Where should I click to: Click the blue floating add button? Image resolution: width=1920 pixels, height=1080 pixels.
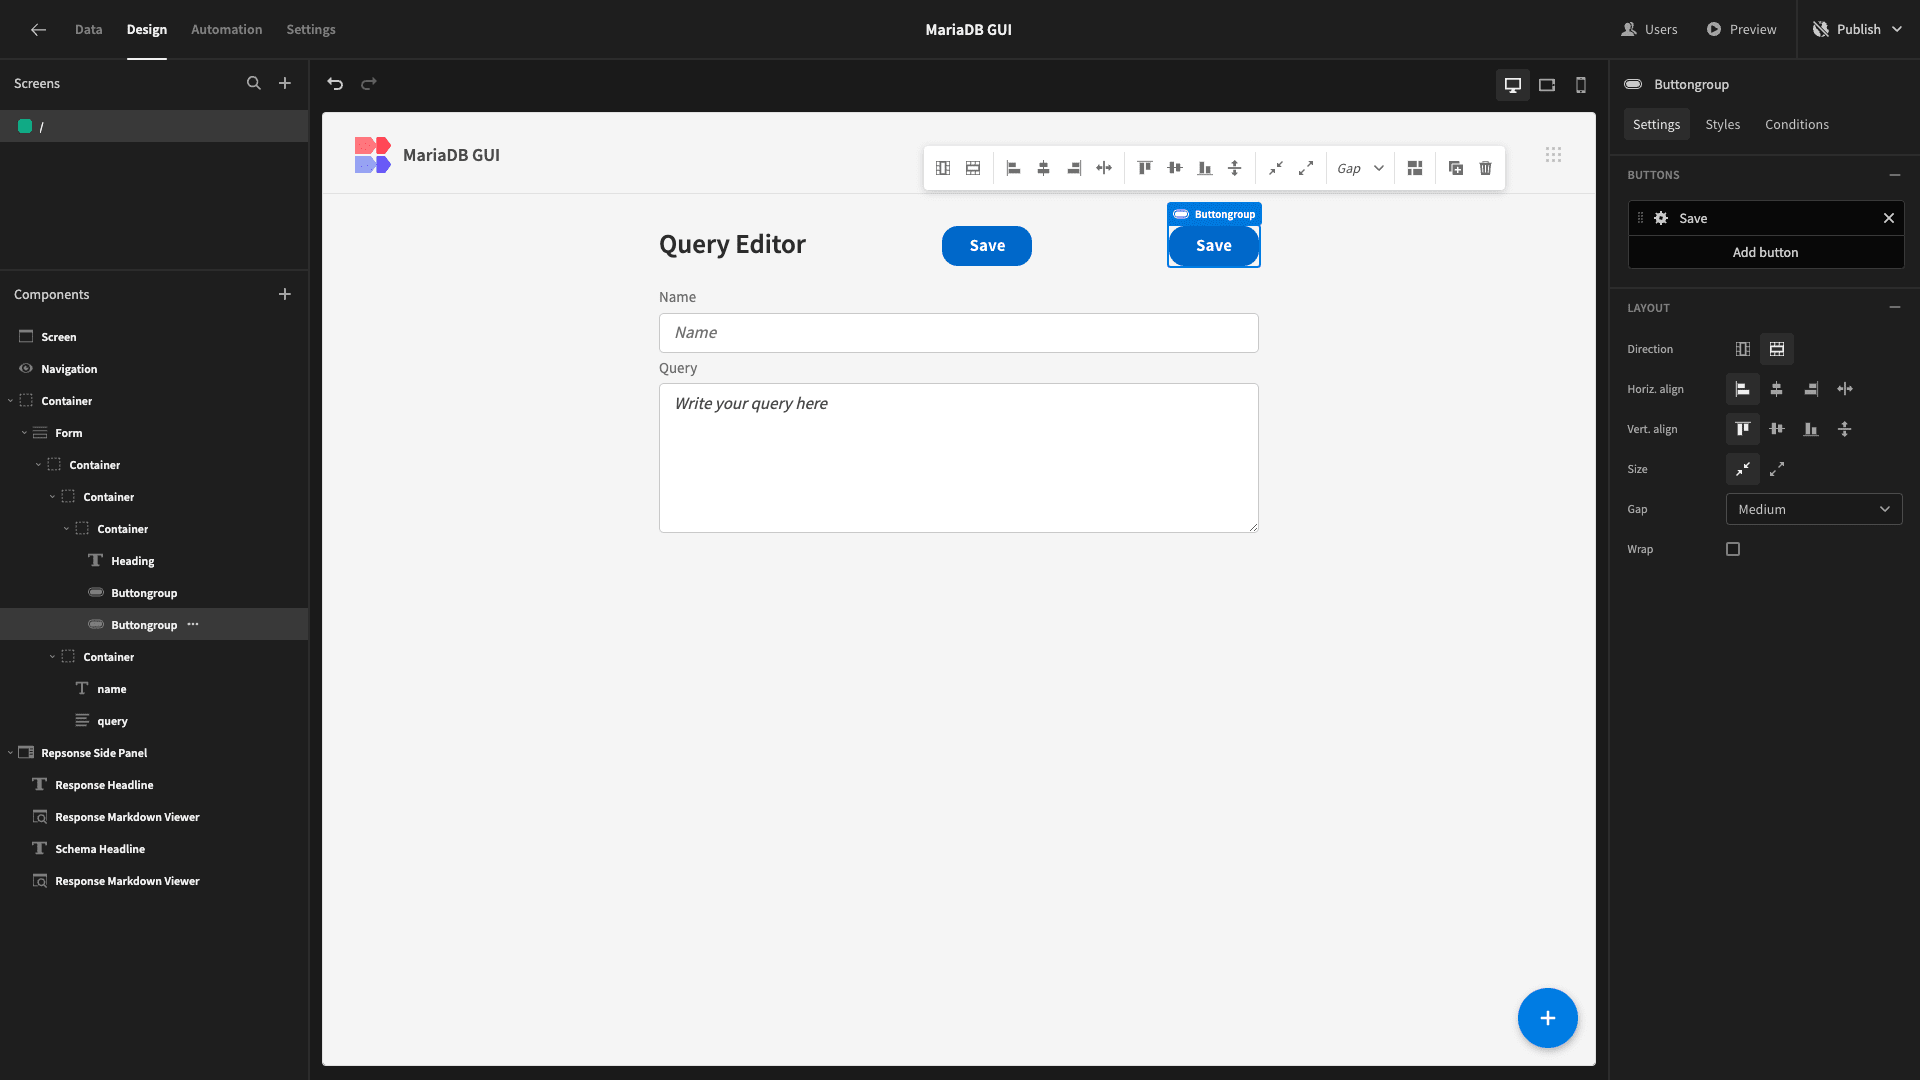(1547, 1018)
